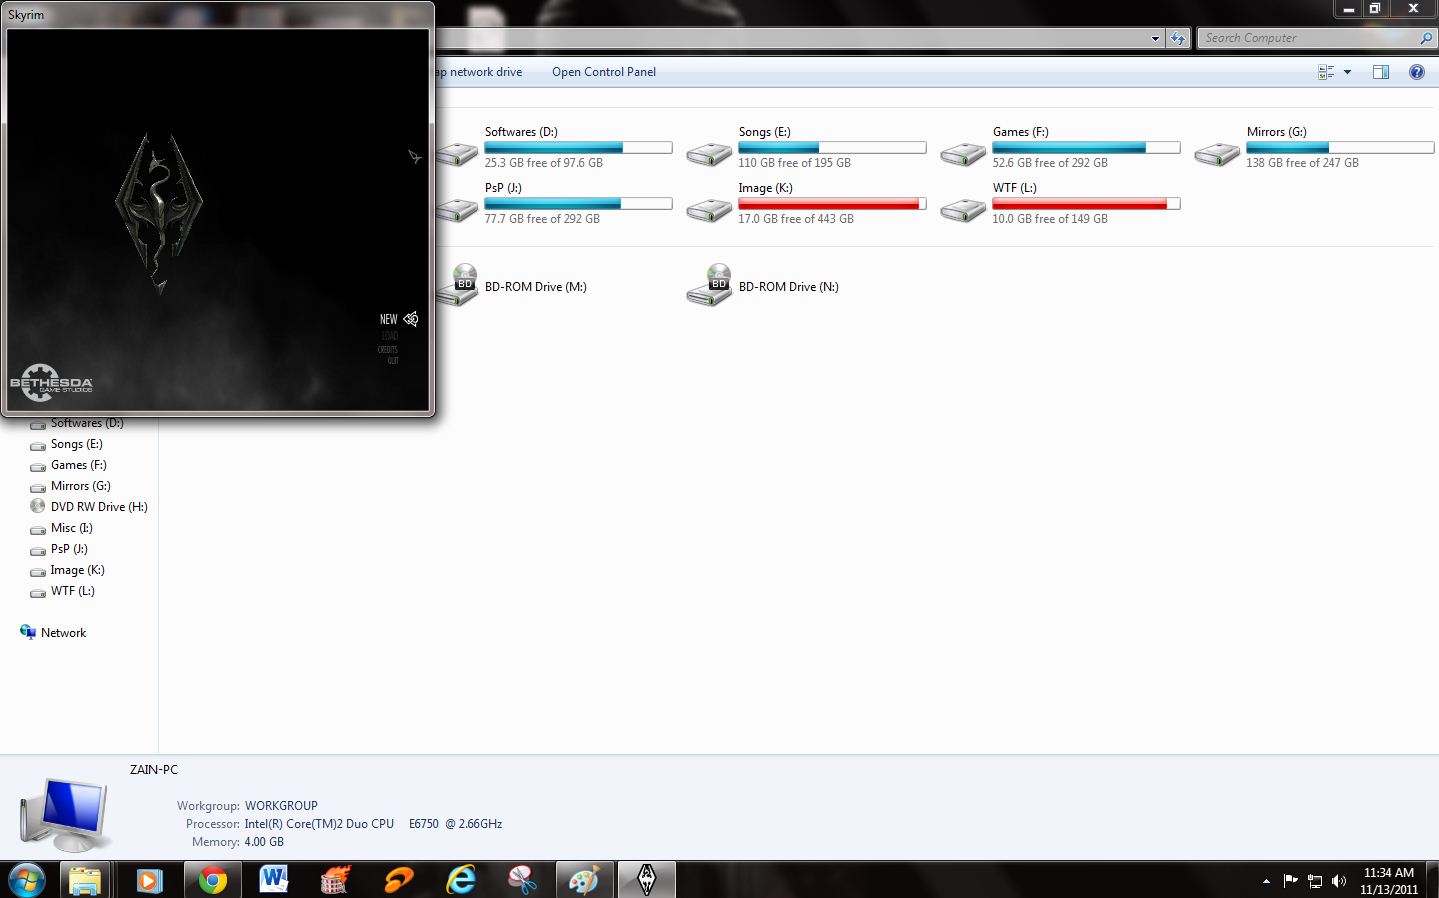Open Network in the navigation pane
Image resolution: width=1439 pixels, height=898 pixels.
click(63, 633)
